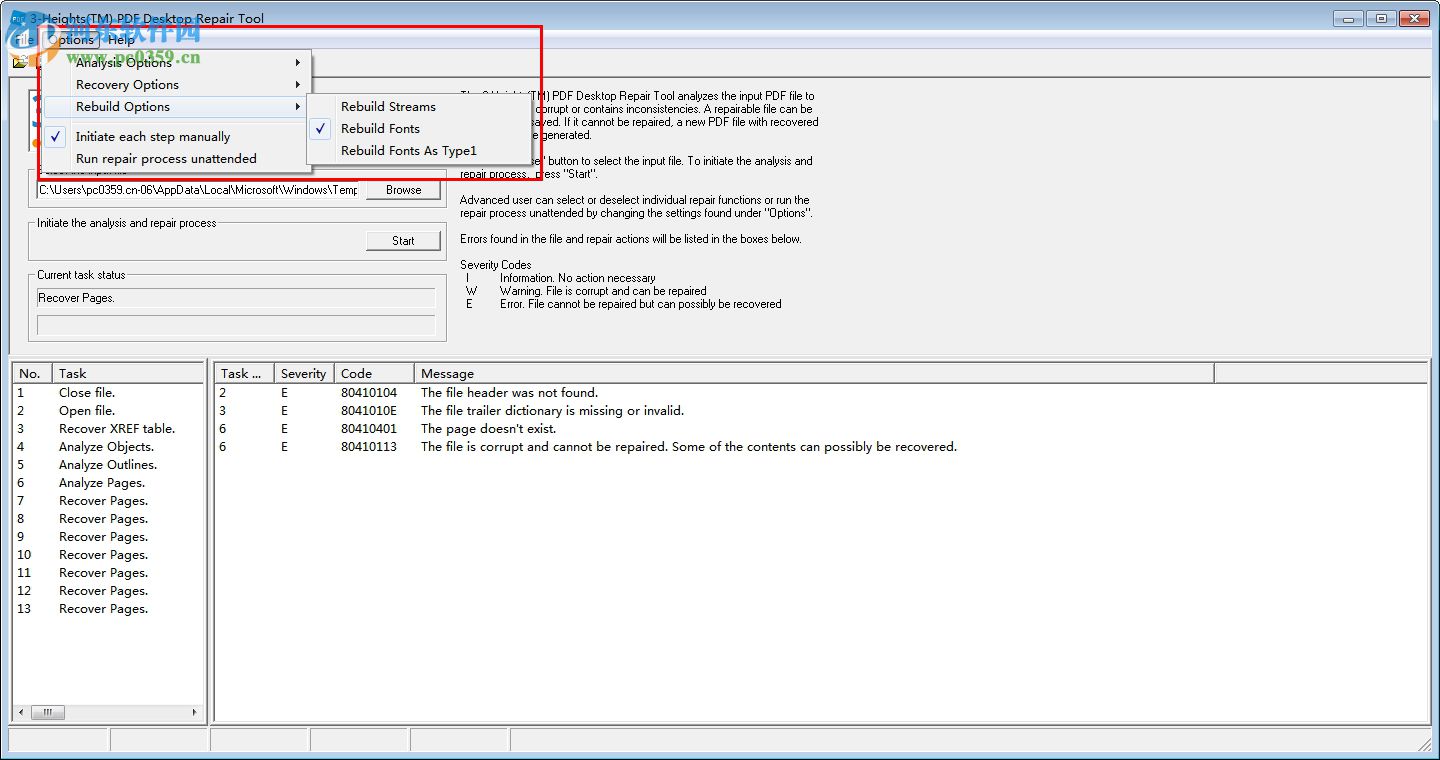This screenshot has height=760, width=1440.
Task: Close the Repair Tool window
Action: (x=1413, y=19)
